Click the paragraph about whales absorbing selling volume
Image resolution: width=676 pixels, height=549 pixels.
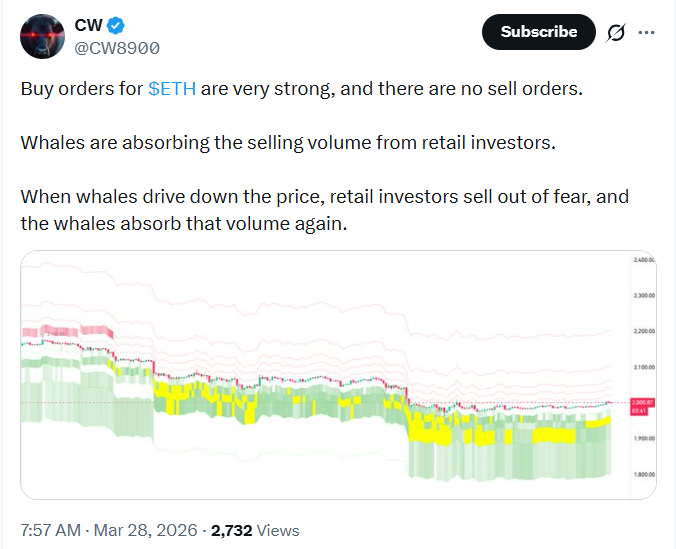[x=287, y=142]
